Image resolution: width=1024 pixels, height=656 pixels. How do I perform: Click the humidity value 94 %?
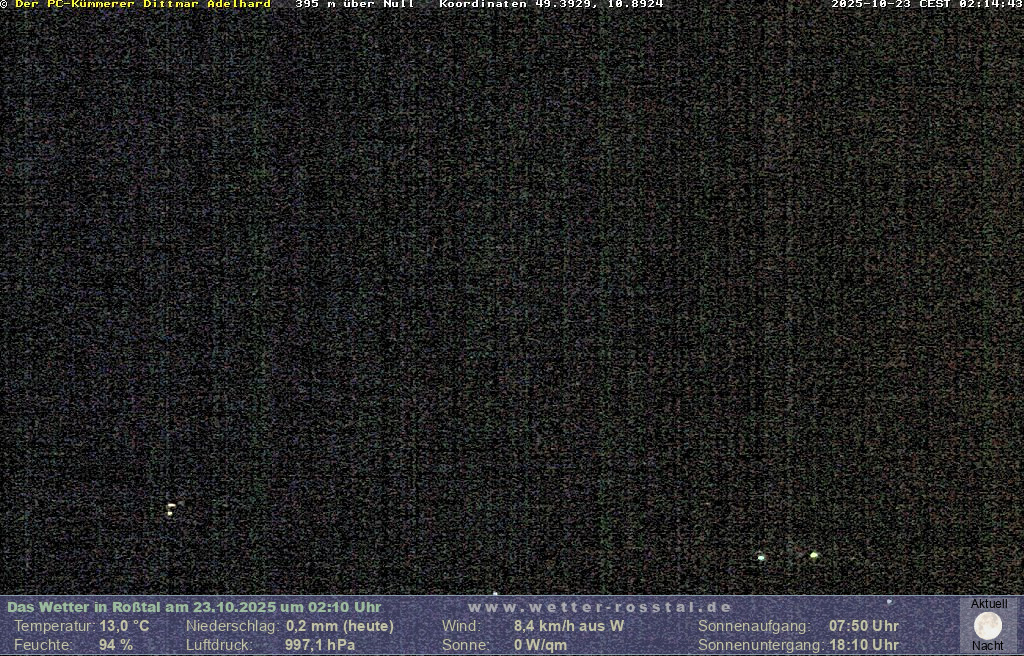[116, 645]
